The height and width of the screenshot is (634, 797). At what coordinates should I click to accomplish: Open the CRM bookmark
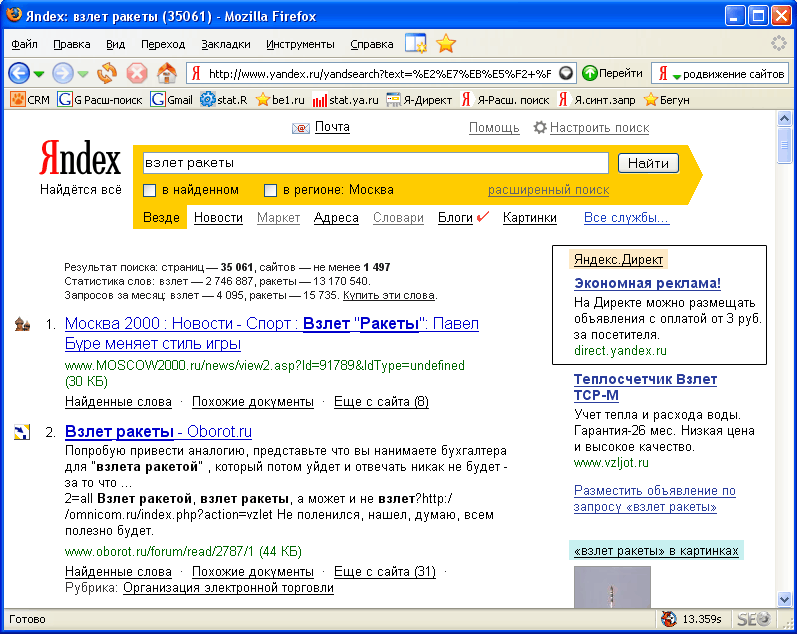pyautogui.click(x=30, y=100)
